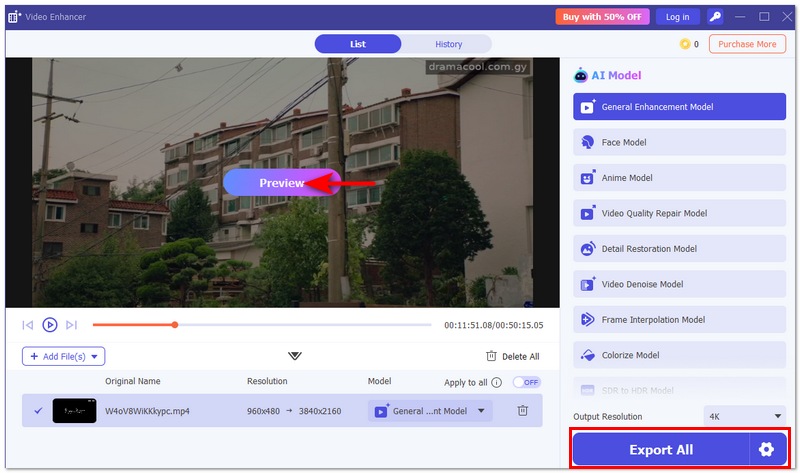Viewport: 800px width, 473px height.
Task: Select the Video Quality Repair Model
Action: point(679,213)
